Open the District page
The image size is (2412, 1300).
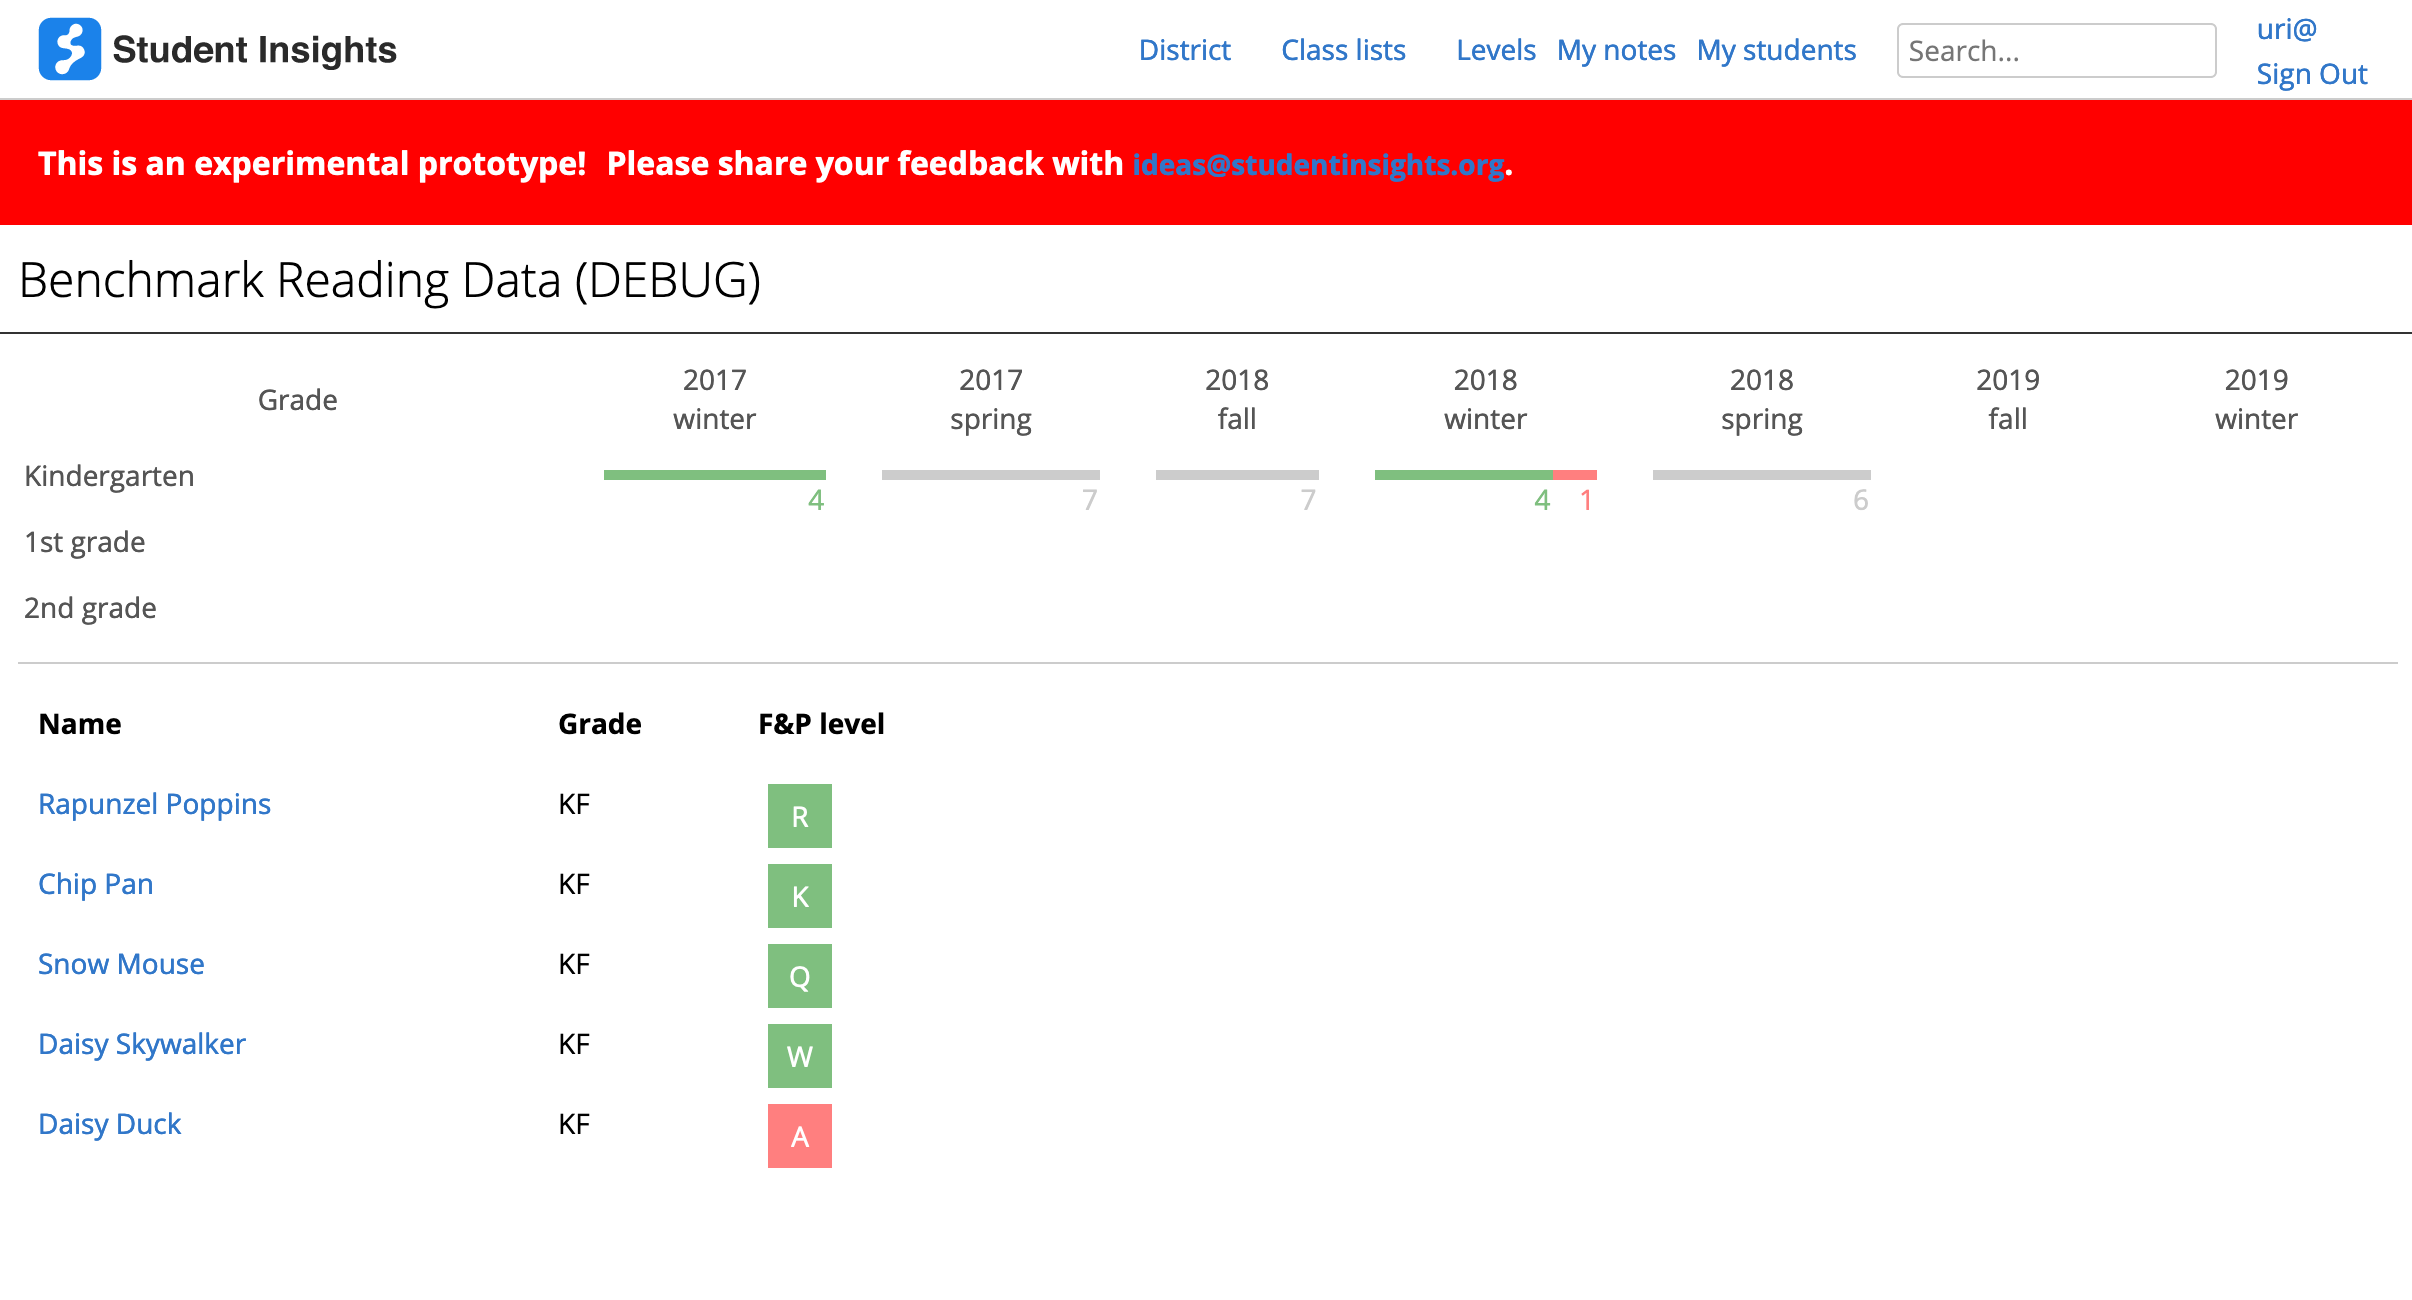(1184, 50)
